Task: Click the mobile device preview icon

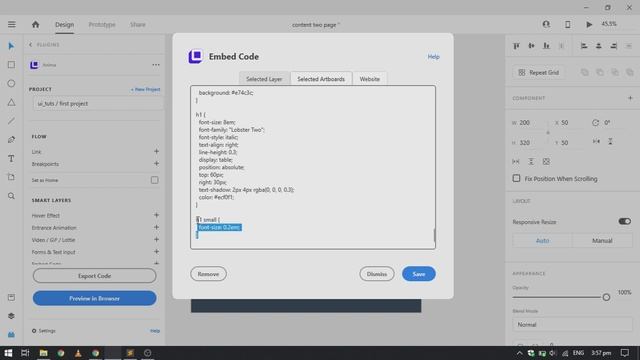Action: (568, 24)
